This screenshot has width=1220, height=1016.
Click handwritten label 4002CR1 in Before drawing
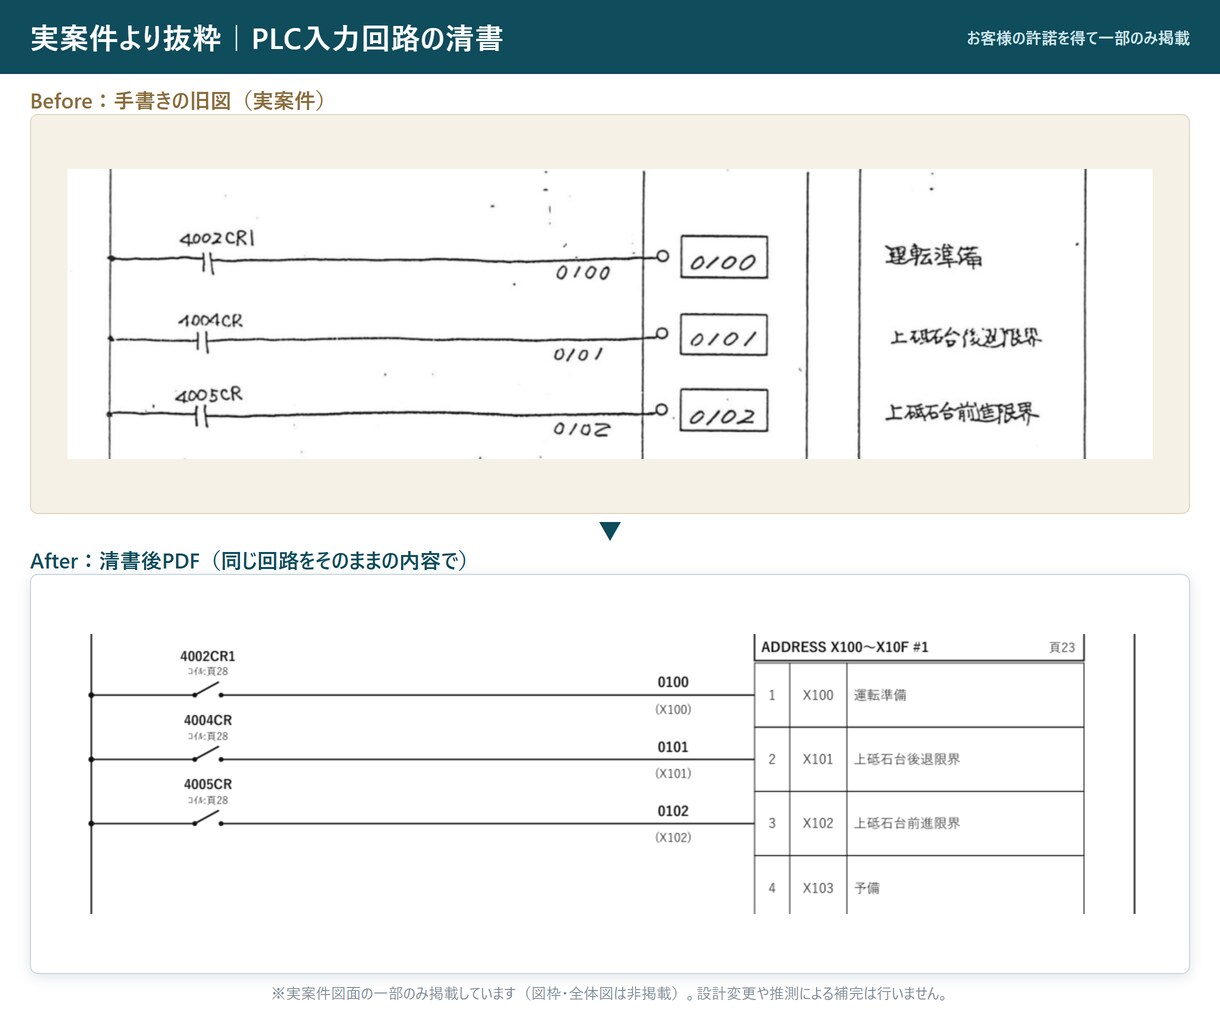pyautogui.click(x=217, y=239)
